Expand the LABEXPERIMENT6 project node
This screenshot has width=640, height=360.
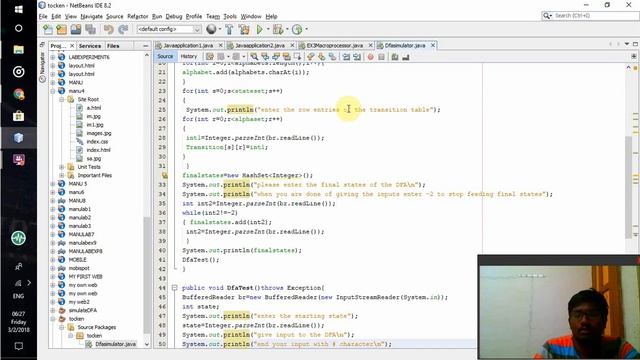tap(53, 57)
